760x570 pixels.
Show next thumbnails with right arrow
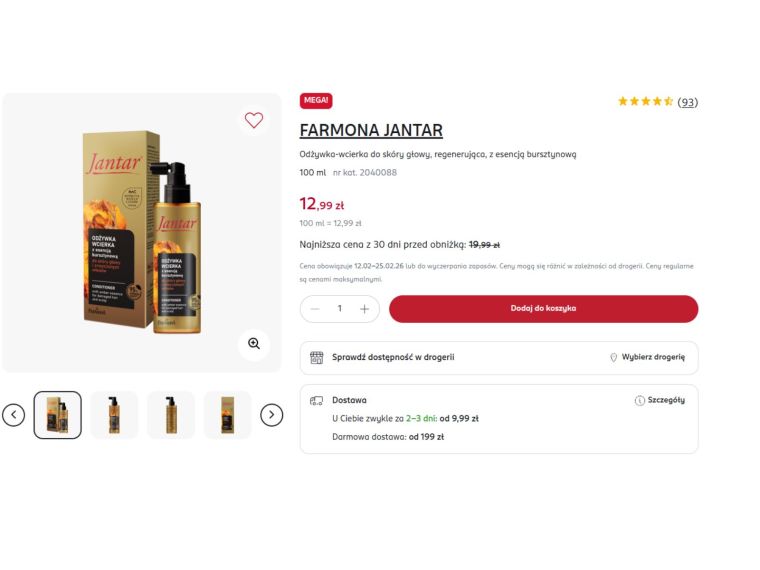pos(271,415)
